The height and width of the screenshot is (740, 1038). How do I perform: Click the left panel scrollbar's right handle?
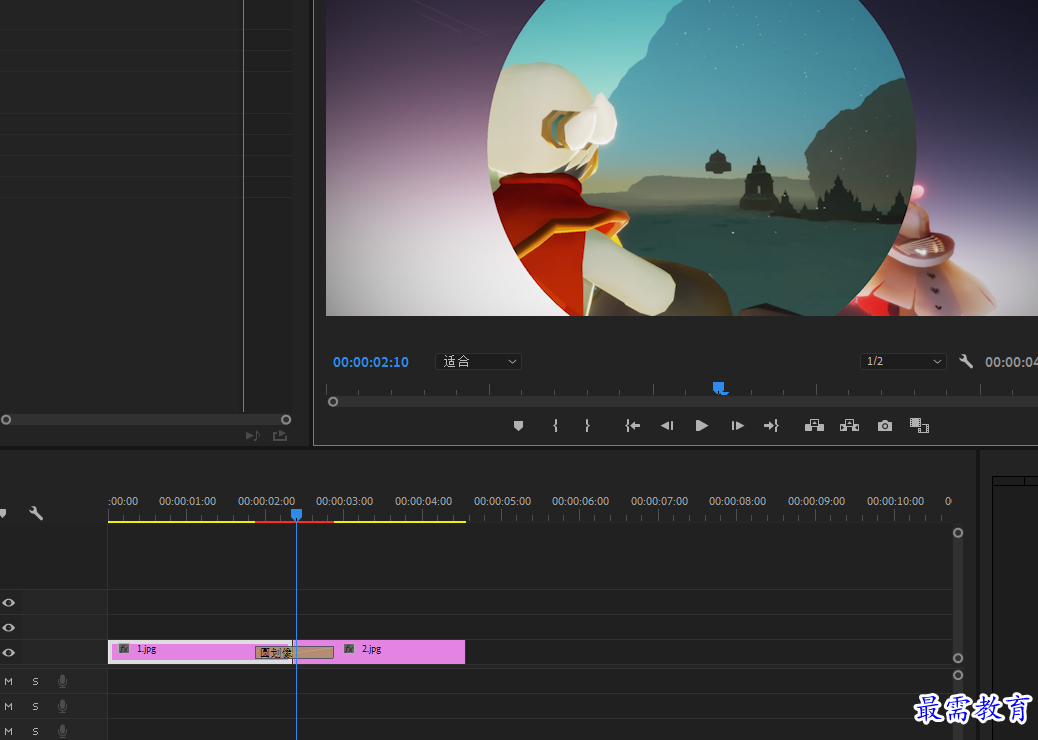click(286, 420)
